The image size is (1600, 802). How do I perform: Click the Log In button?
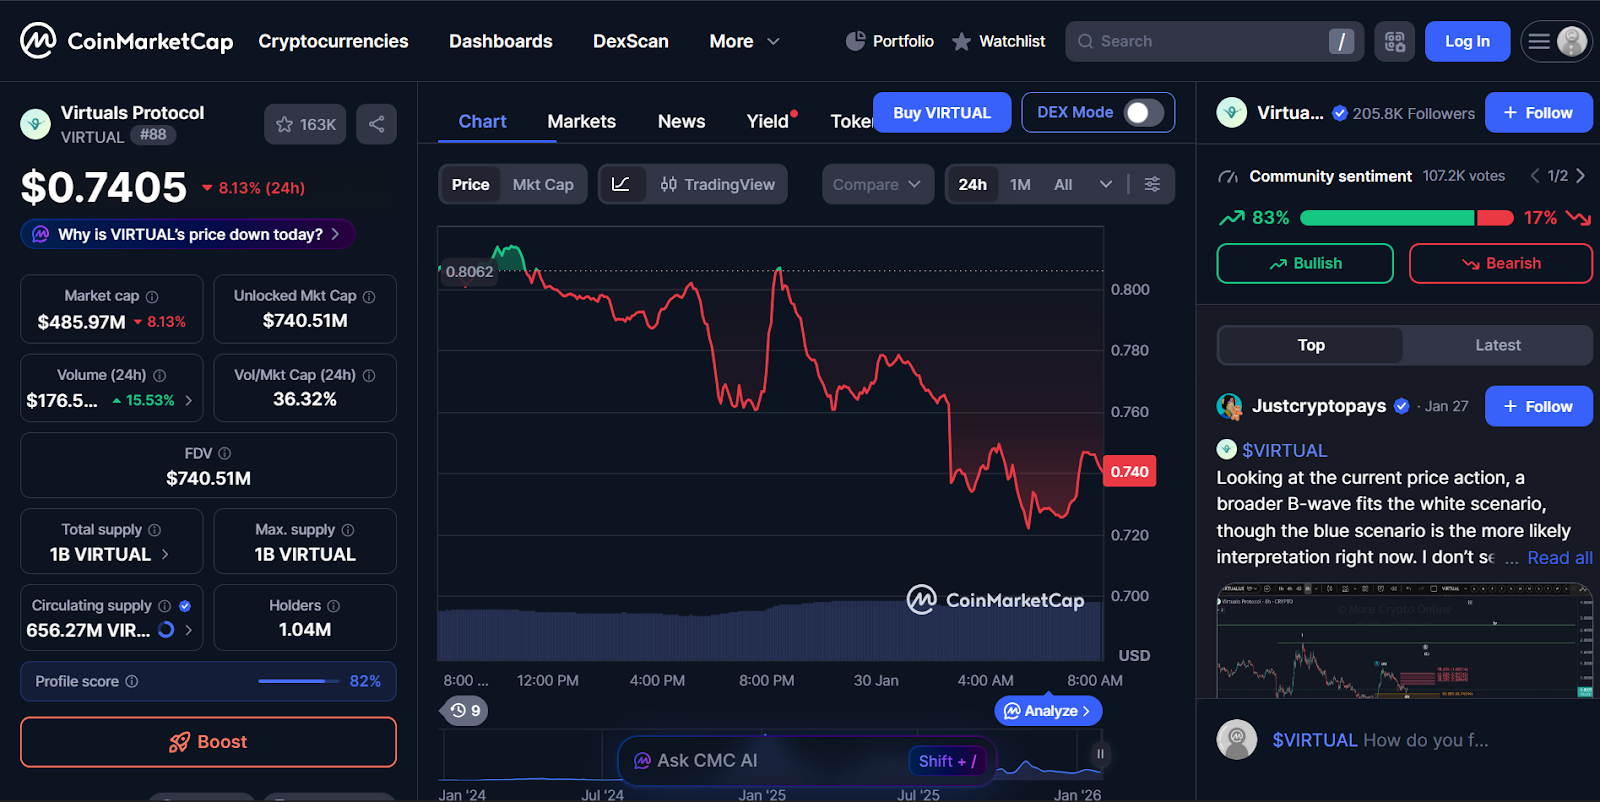pos(1467,41)
